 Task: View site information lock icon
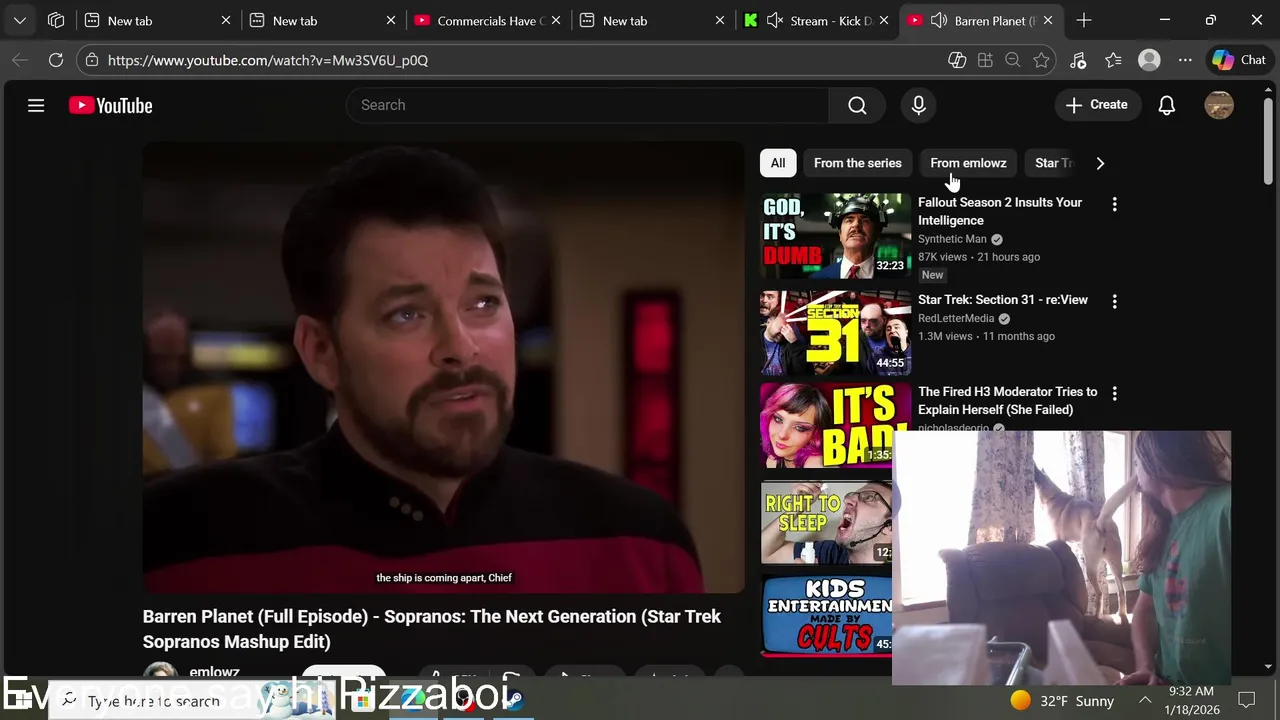point(92,60)
